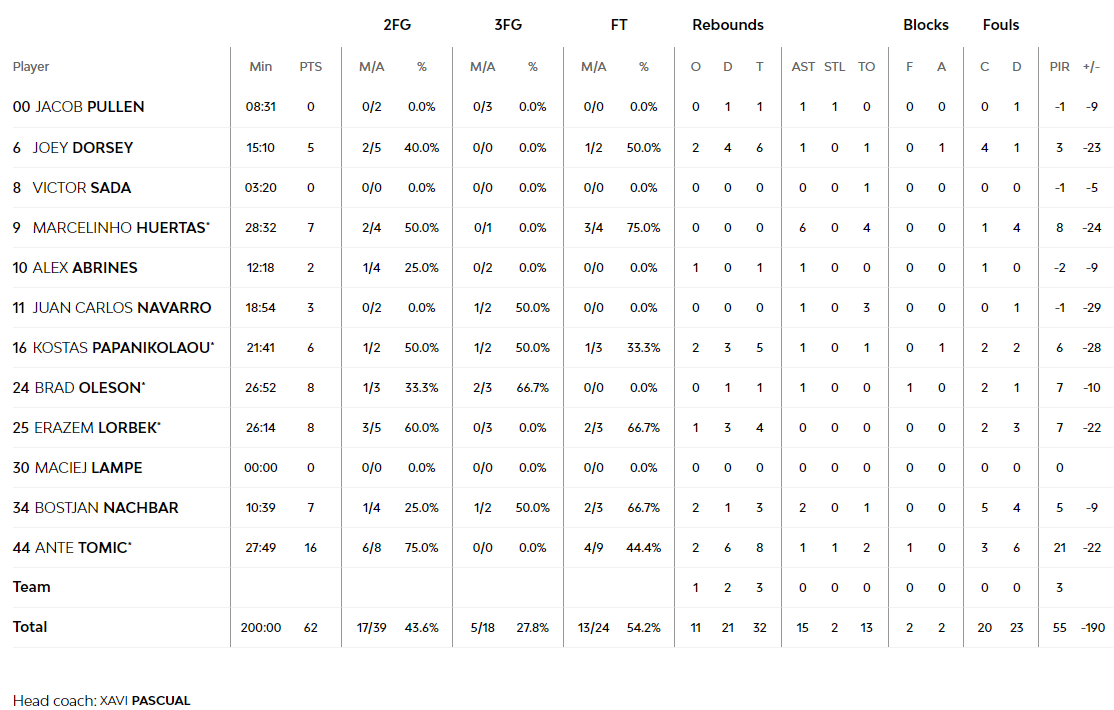Open Erazem Lorbek's player page
1114x710 pixels.
(97, 427)
